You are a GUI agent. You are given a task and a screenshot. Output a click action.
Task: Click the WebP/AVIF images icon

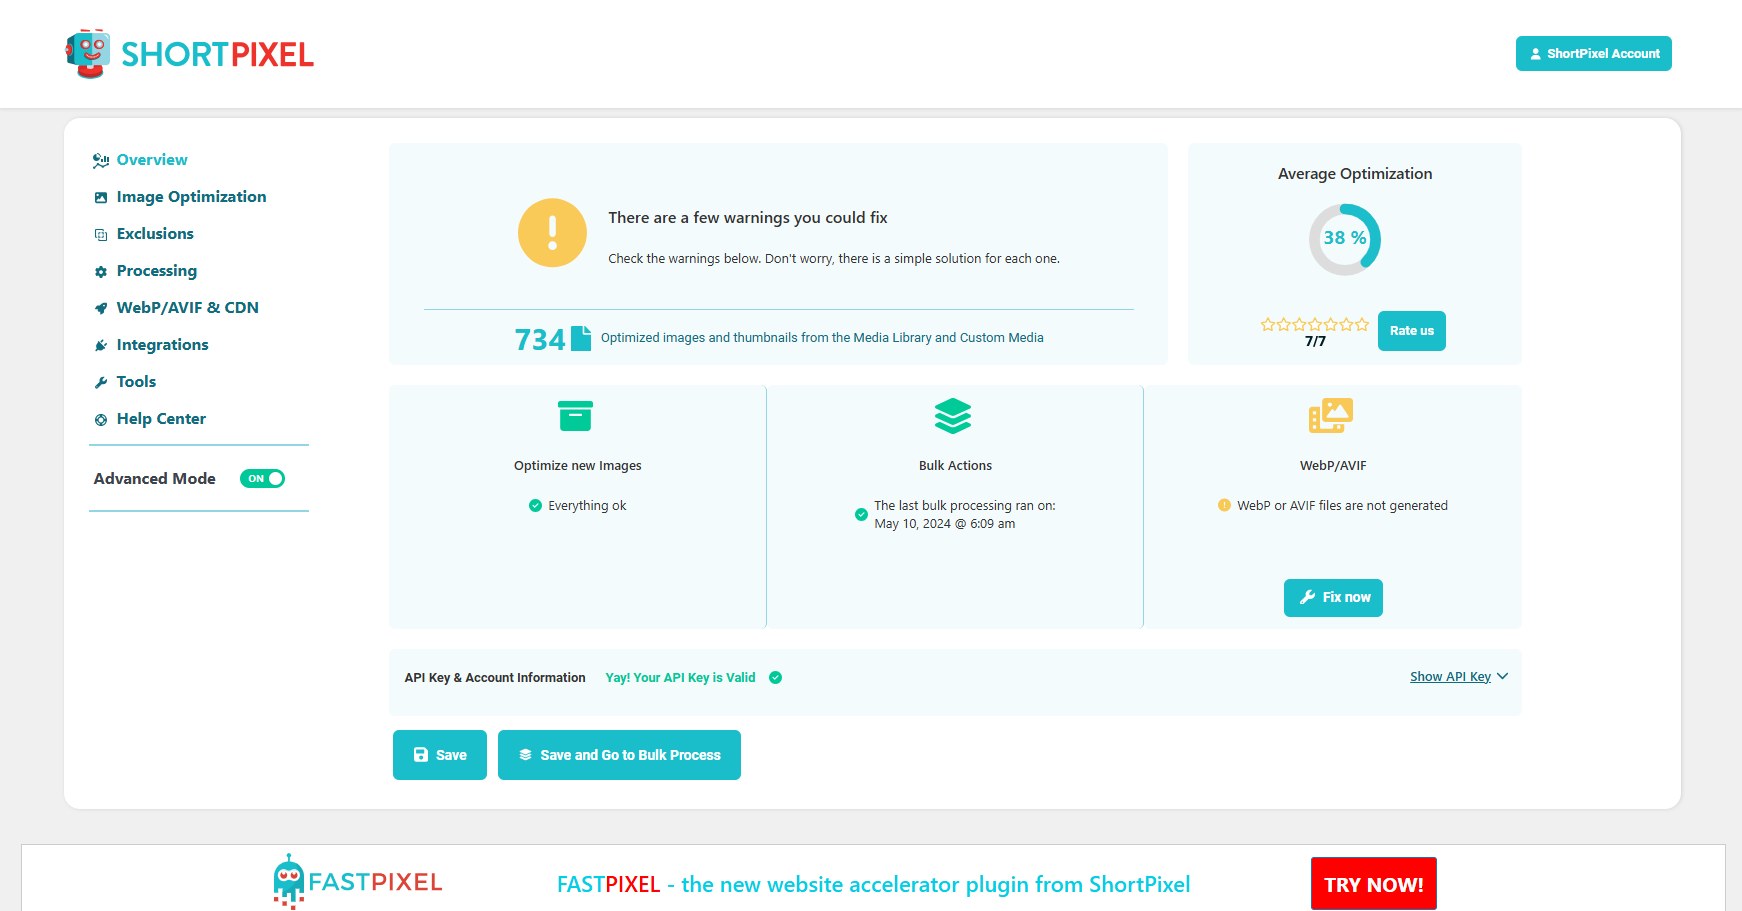point(1331,416)
